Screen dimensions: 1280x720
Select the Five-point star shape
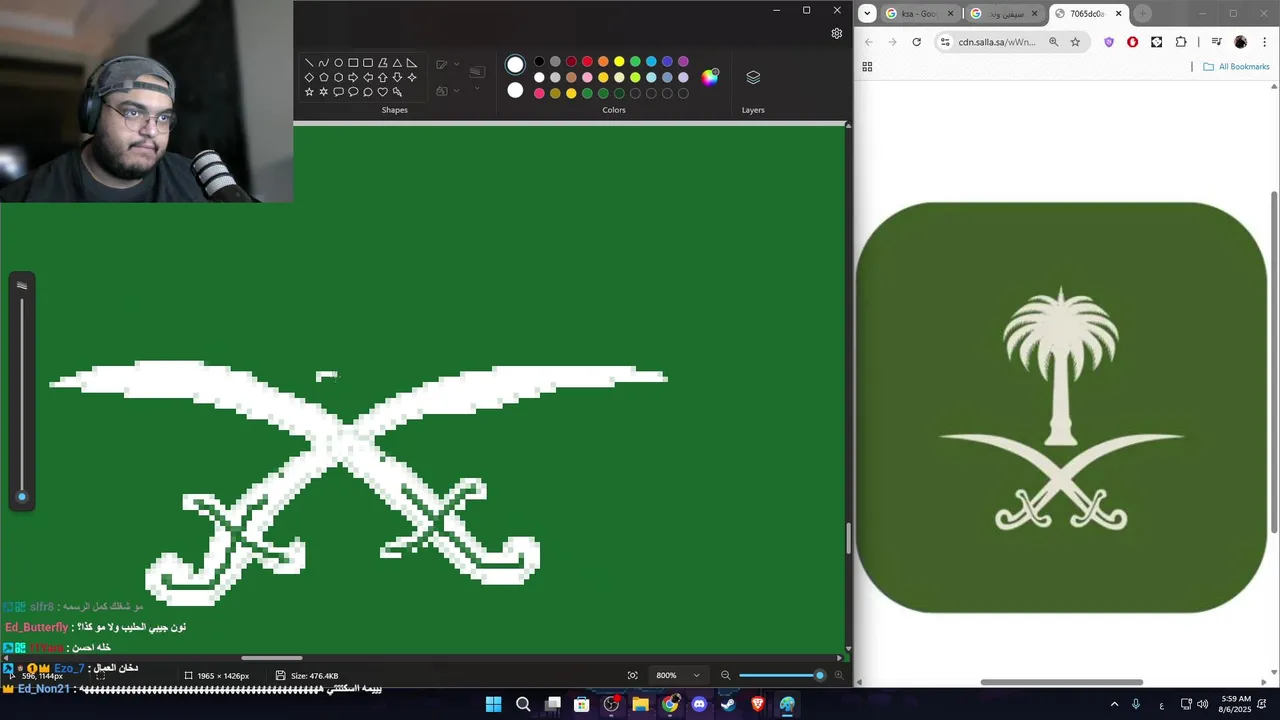(309, 92)
